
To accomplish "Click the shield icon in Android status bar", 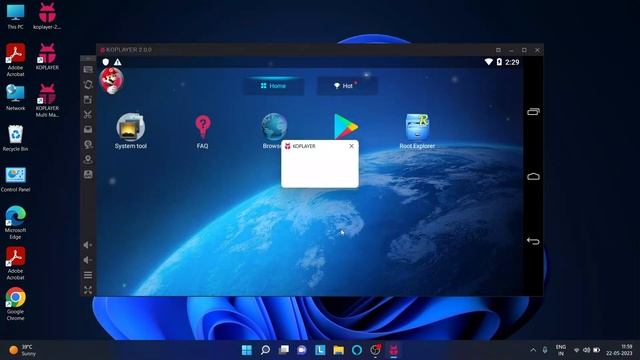I will pyautogui.click(x=106, y=62).
